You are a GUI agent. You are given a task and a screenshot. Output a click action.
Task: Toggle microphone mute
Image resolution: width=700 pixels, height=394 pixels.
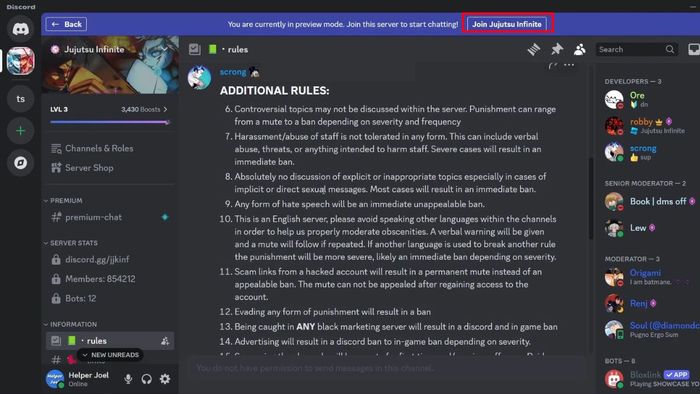[128, 379]
